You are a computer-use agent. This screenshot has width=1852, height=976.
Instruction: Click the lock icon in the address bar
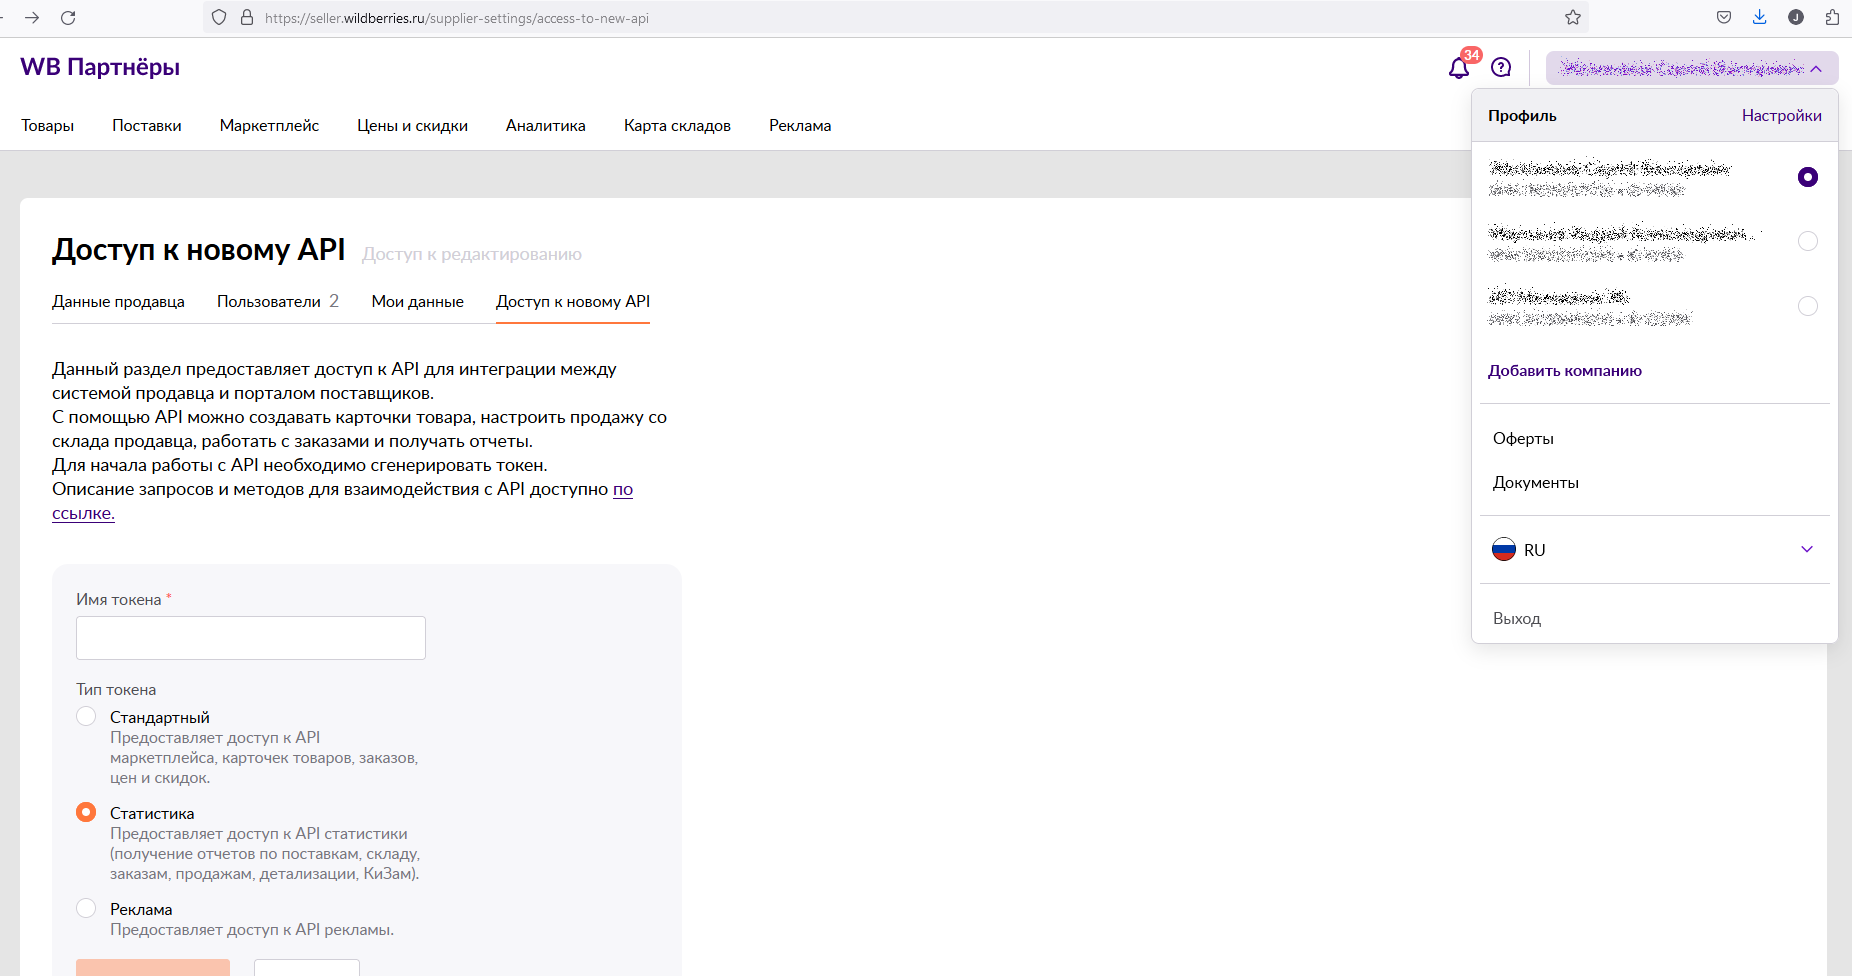point(247,18)
